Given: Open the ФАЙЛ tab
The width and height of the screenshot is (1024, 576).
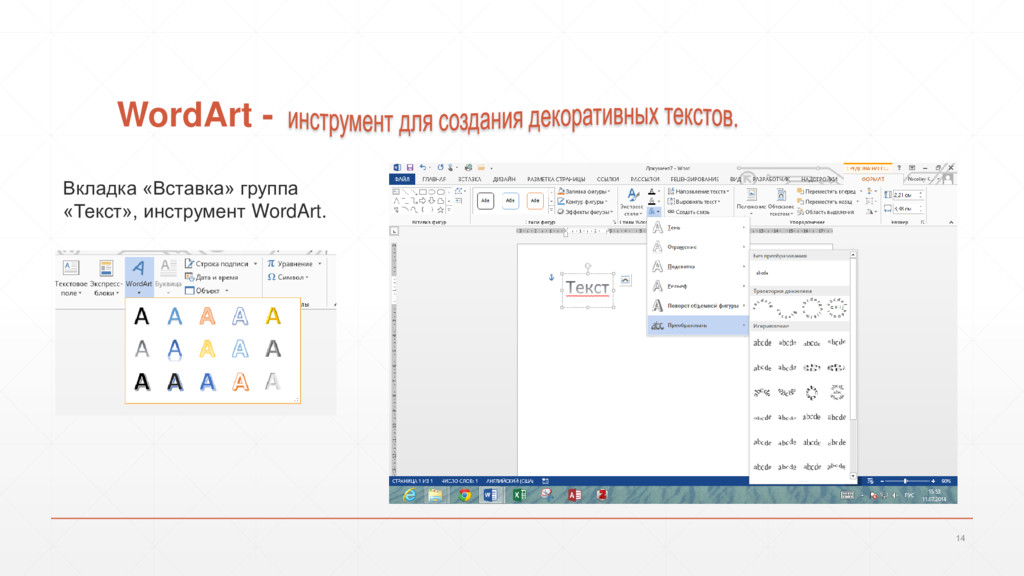Looking at the screenshot, I should [x=402, y=179].
